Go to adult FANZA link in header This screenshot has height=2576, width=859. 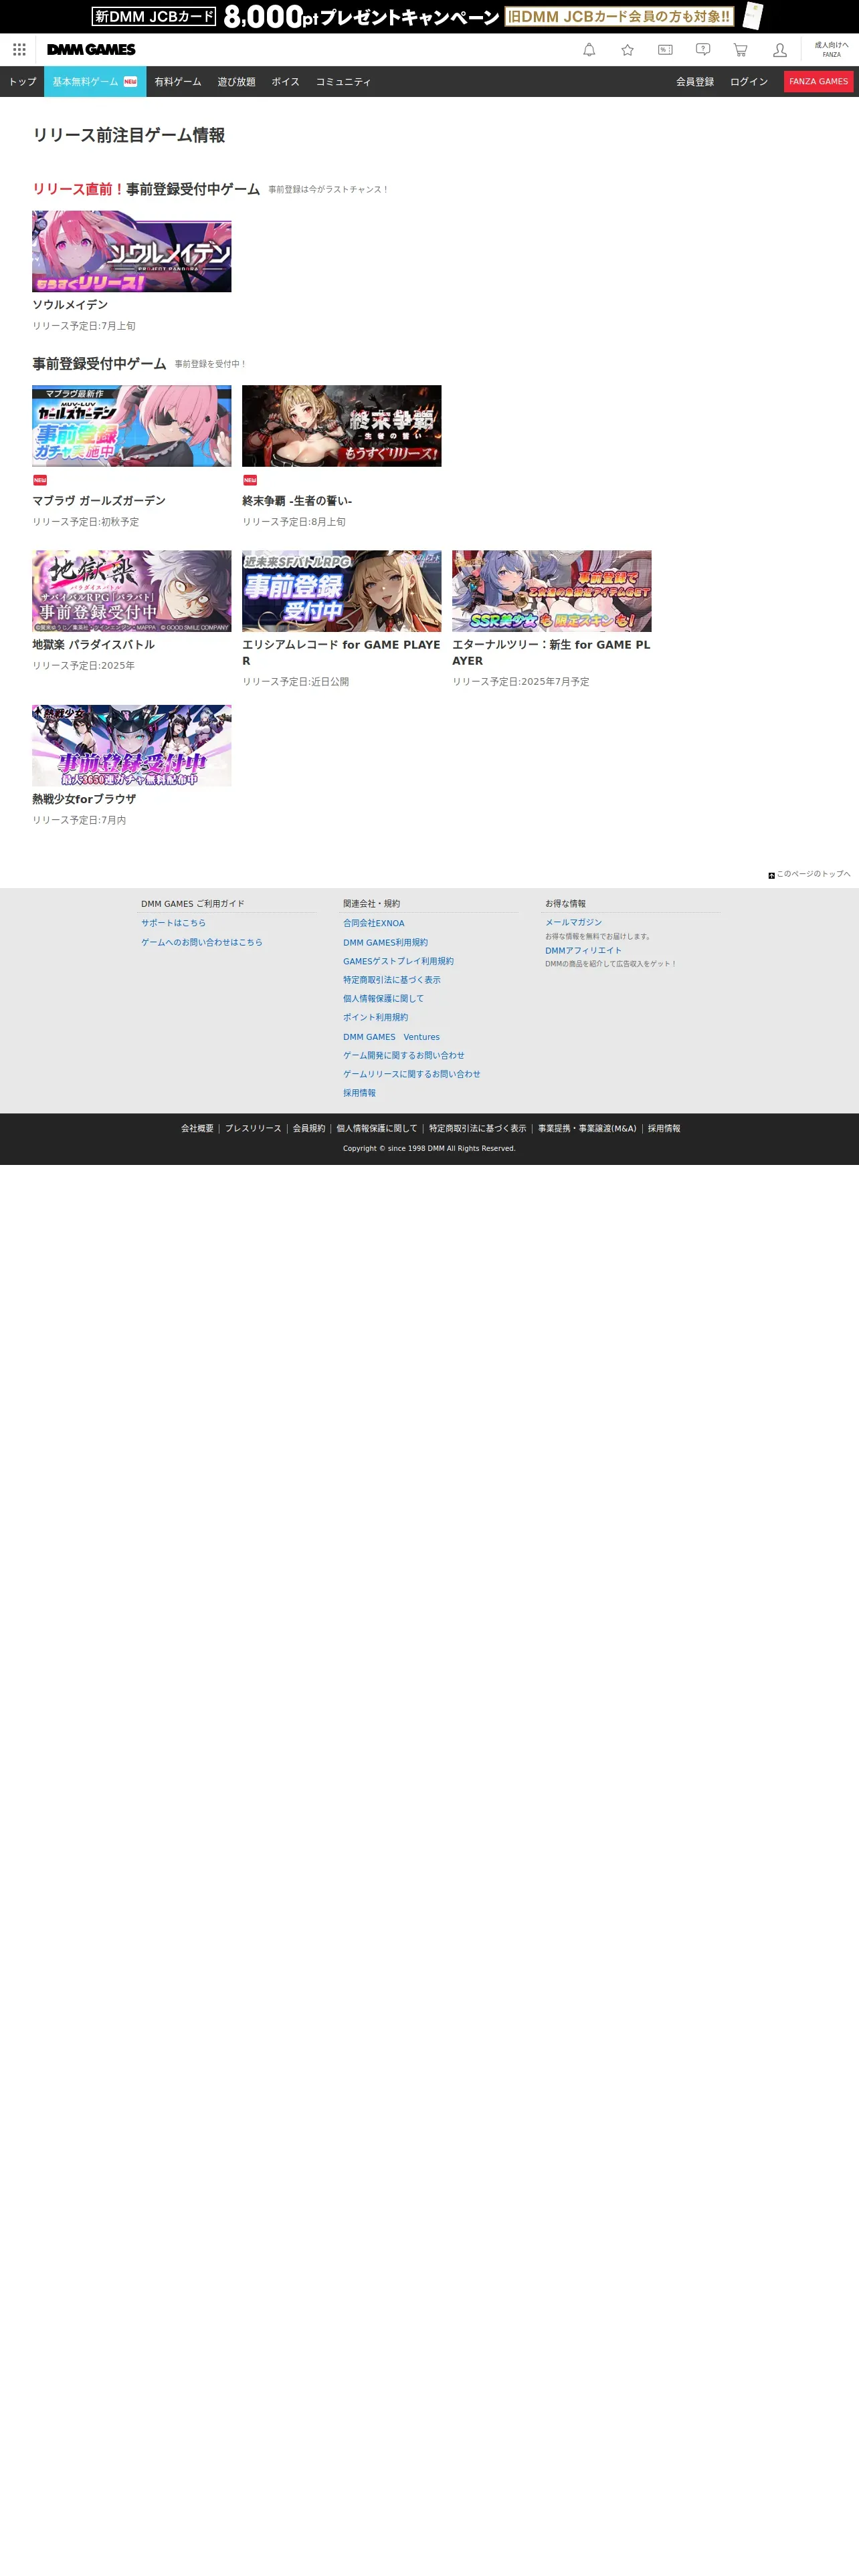[x=831, y=50]
